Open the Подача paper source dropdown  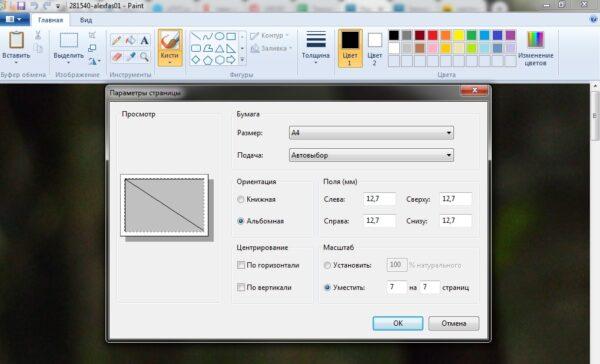pos(371,155)
